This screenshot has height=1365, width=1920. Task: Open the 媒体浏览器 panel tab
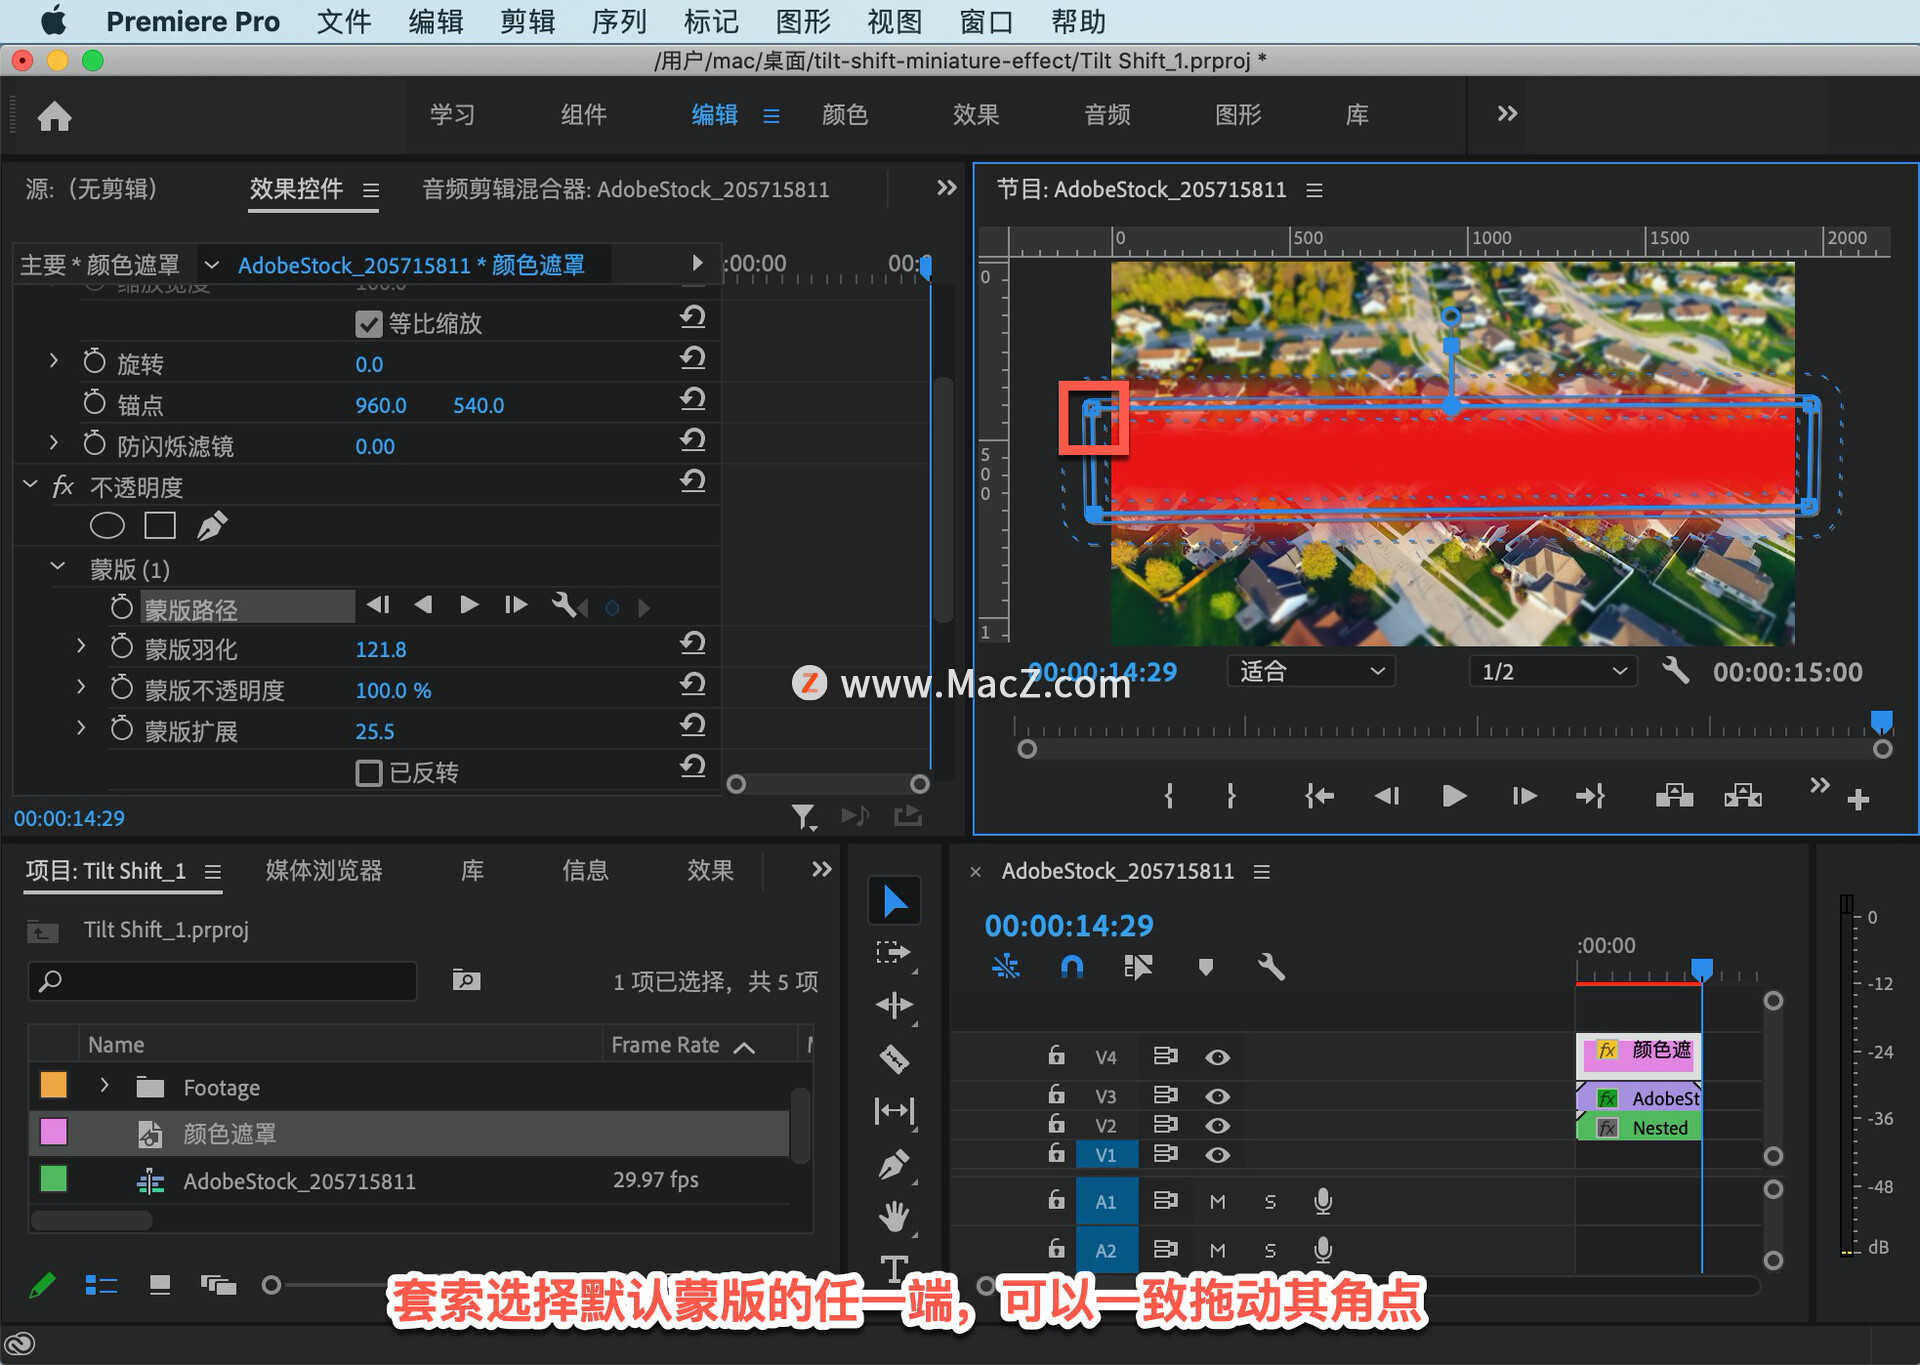click(324, 870)
